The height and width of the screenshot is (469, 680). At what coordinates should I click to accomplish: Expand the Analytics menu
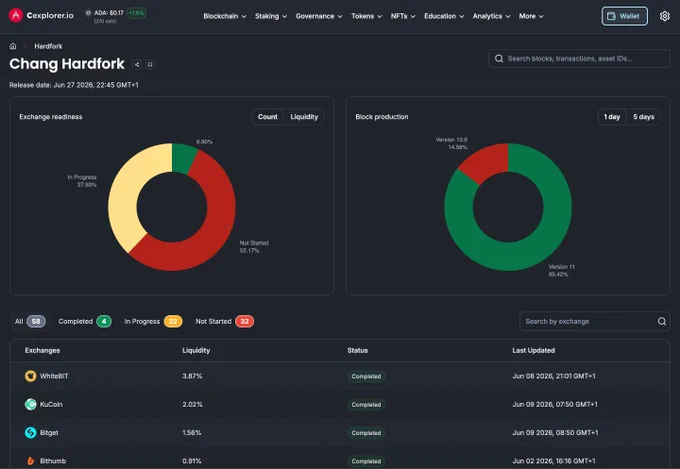tap(491, 16)
